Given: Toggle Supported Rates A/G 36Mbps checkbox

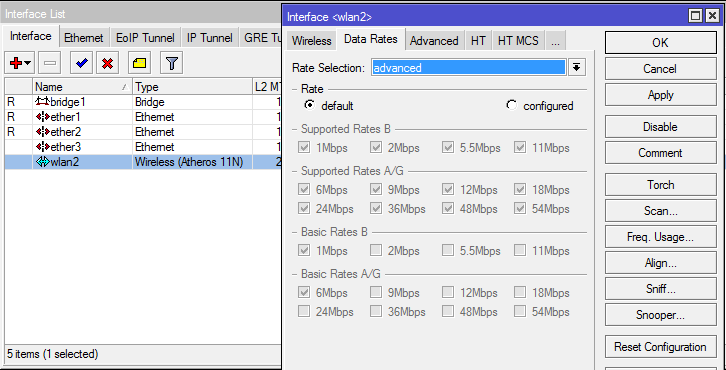Looking at the screenshot, I should 376,208.
